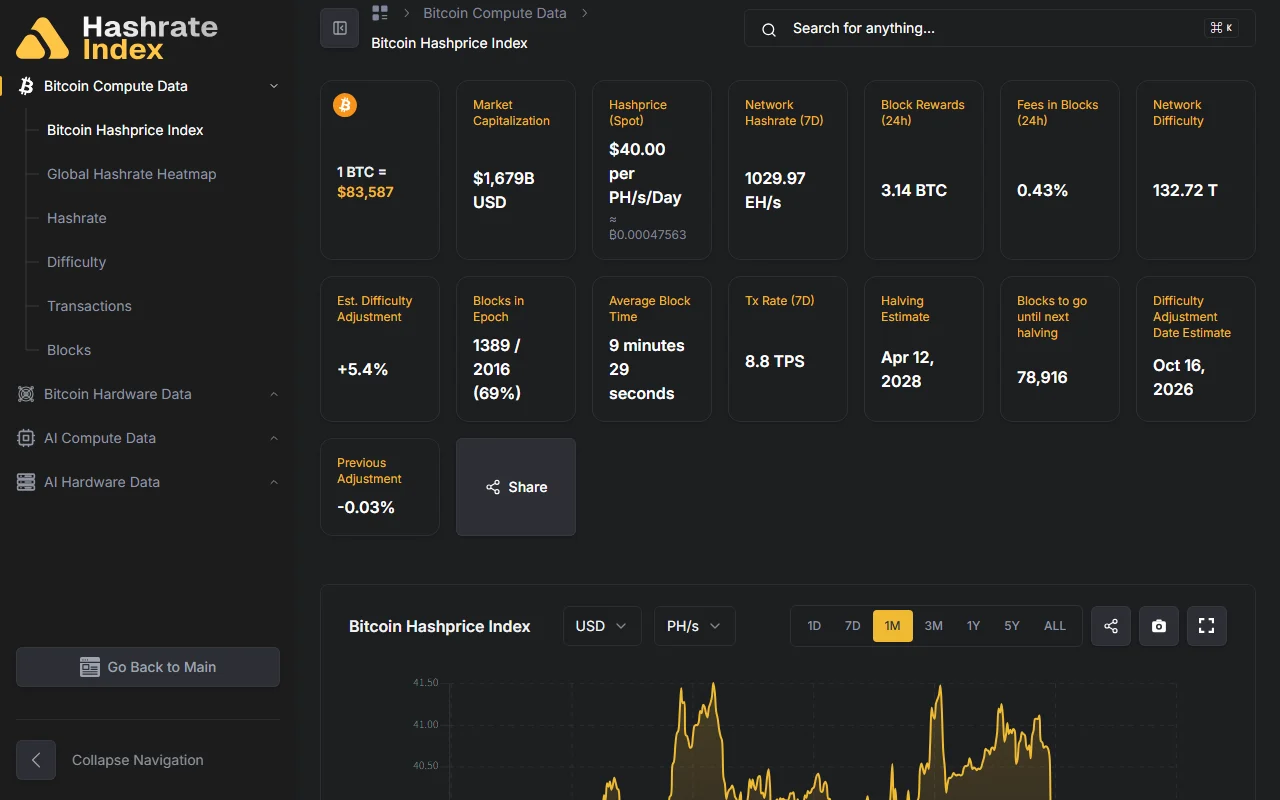
Task: Select the 7D chart range
Action: point(852,626)
